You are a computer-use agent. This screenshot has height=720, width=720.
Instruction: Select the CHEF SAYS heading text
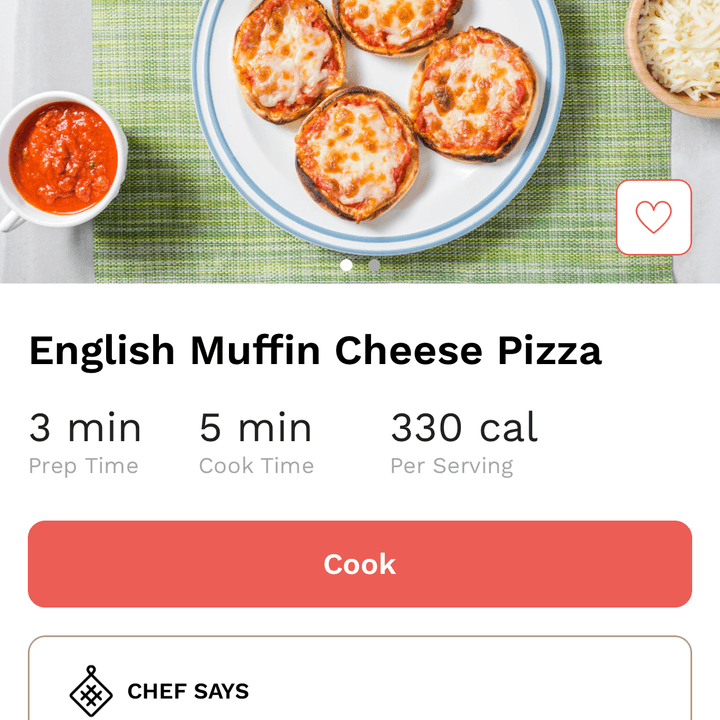point(188,691)
